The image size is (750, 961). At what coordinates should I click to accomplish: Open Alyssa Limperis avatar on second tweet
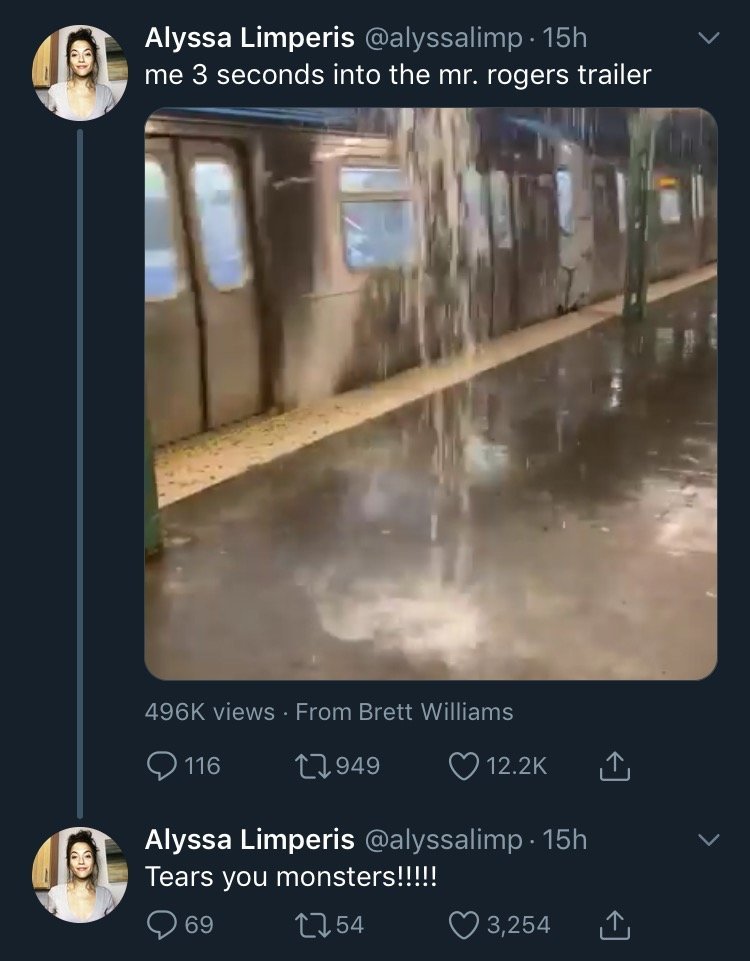[x=80, y=875]
